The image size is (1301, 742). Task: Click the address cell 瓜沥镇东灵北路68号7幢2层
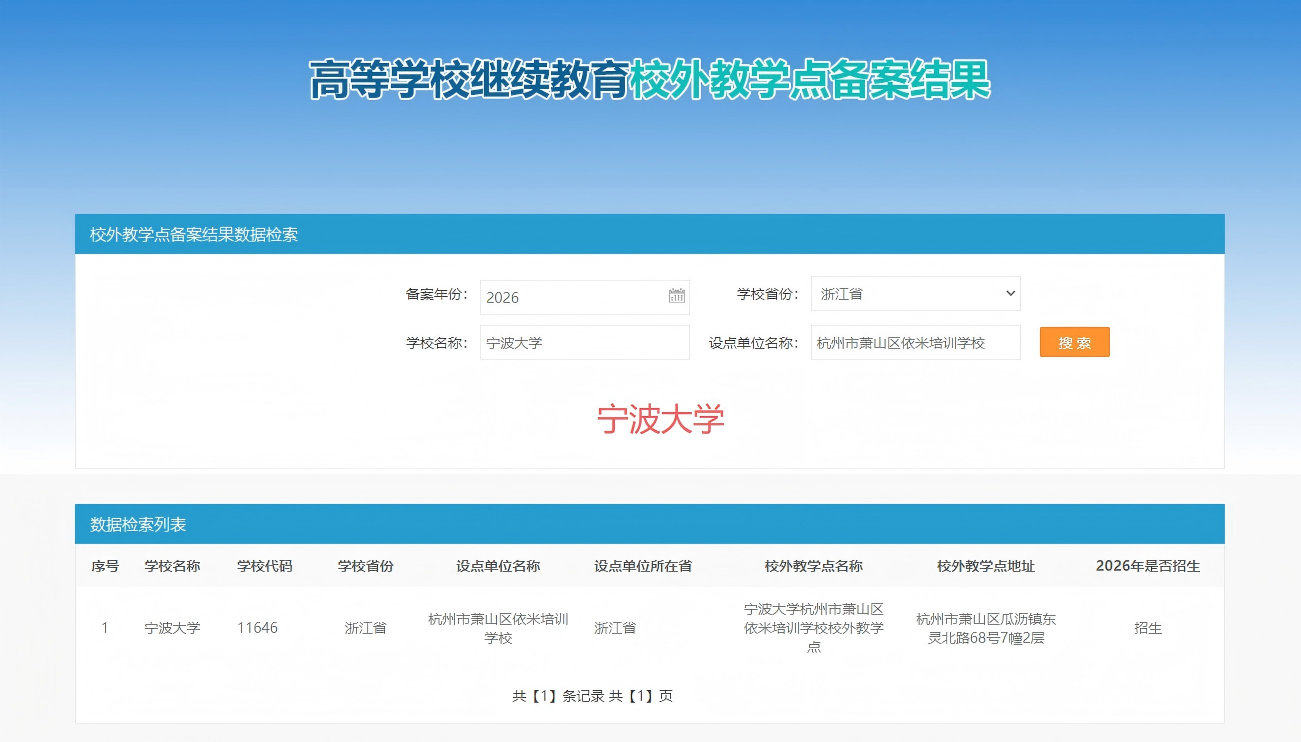[x=986, y=628]
